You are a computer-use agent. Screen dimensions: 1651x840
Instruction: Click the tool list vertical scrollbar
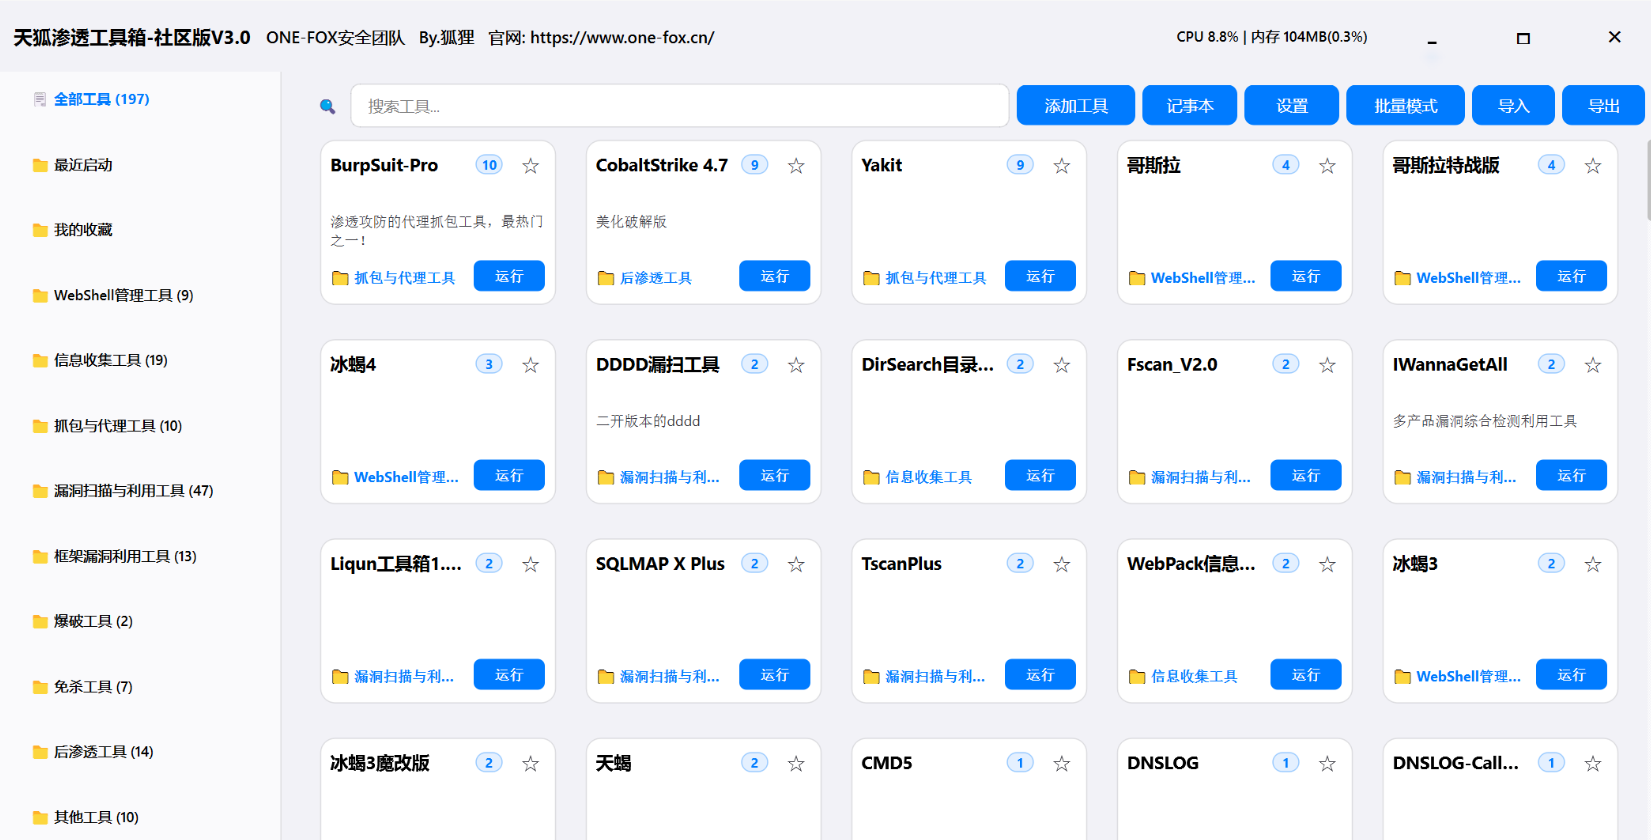tap(1648, 180)
